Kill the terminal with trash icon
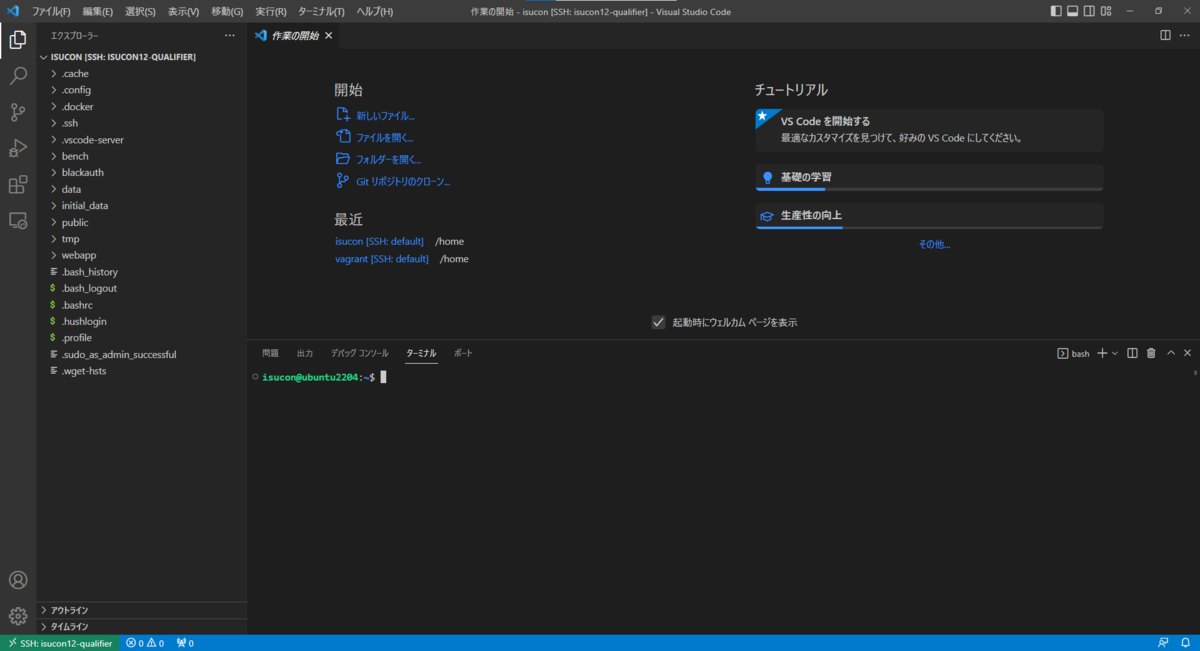The image size is (1200, 651). click(1151, 353)
